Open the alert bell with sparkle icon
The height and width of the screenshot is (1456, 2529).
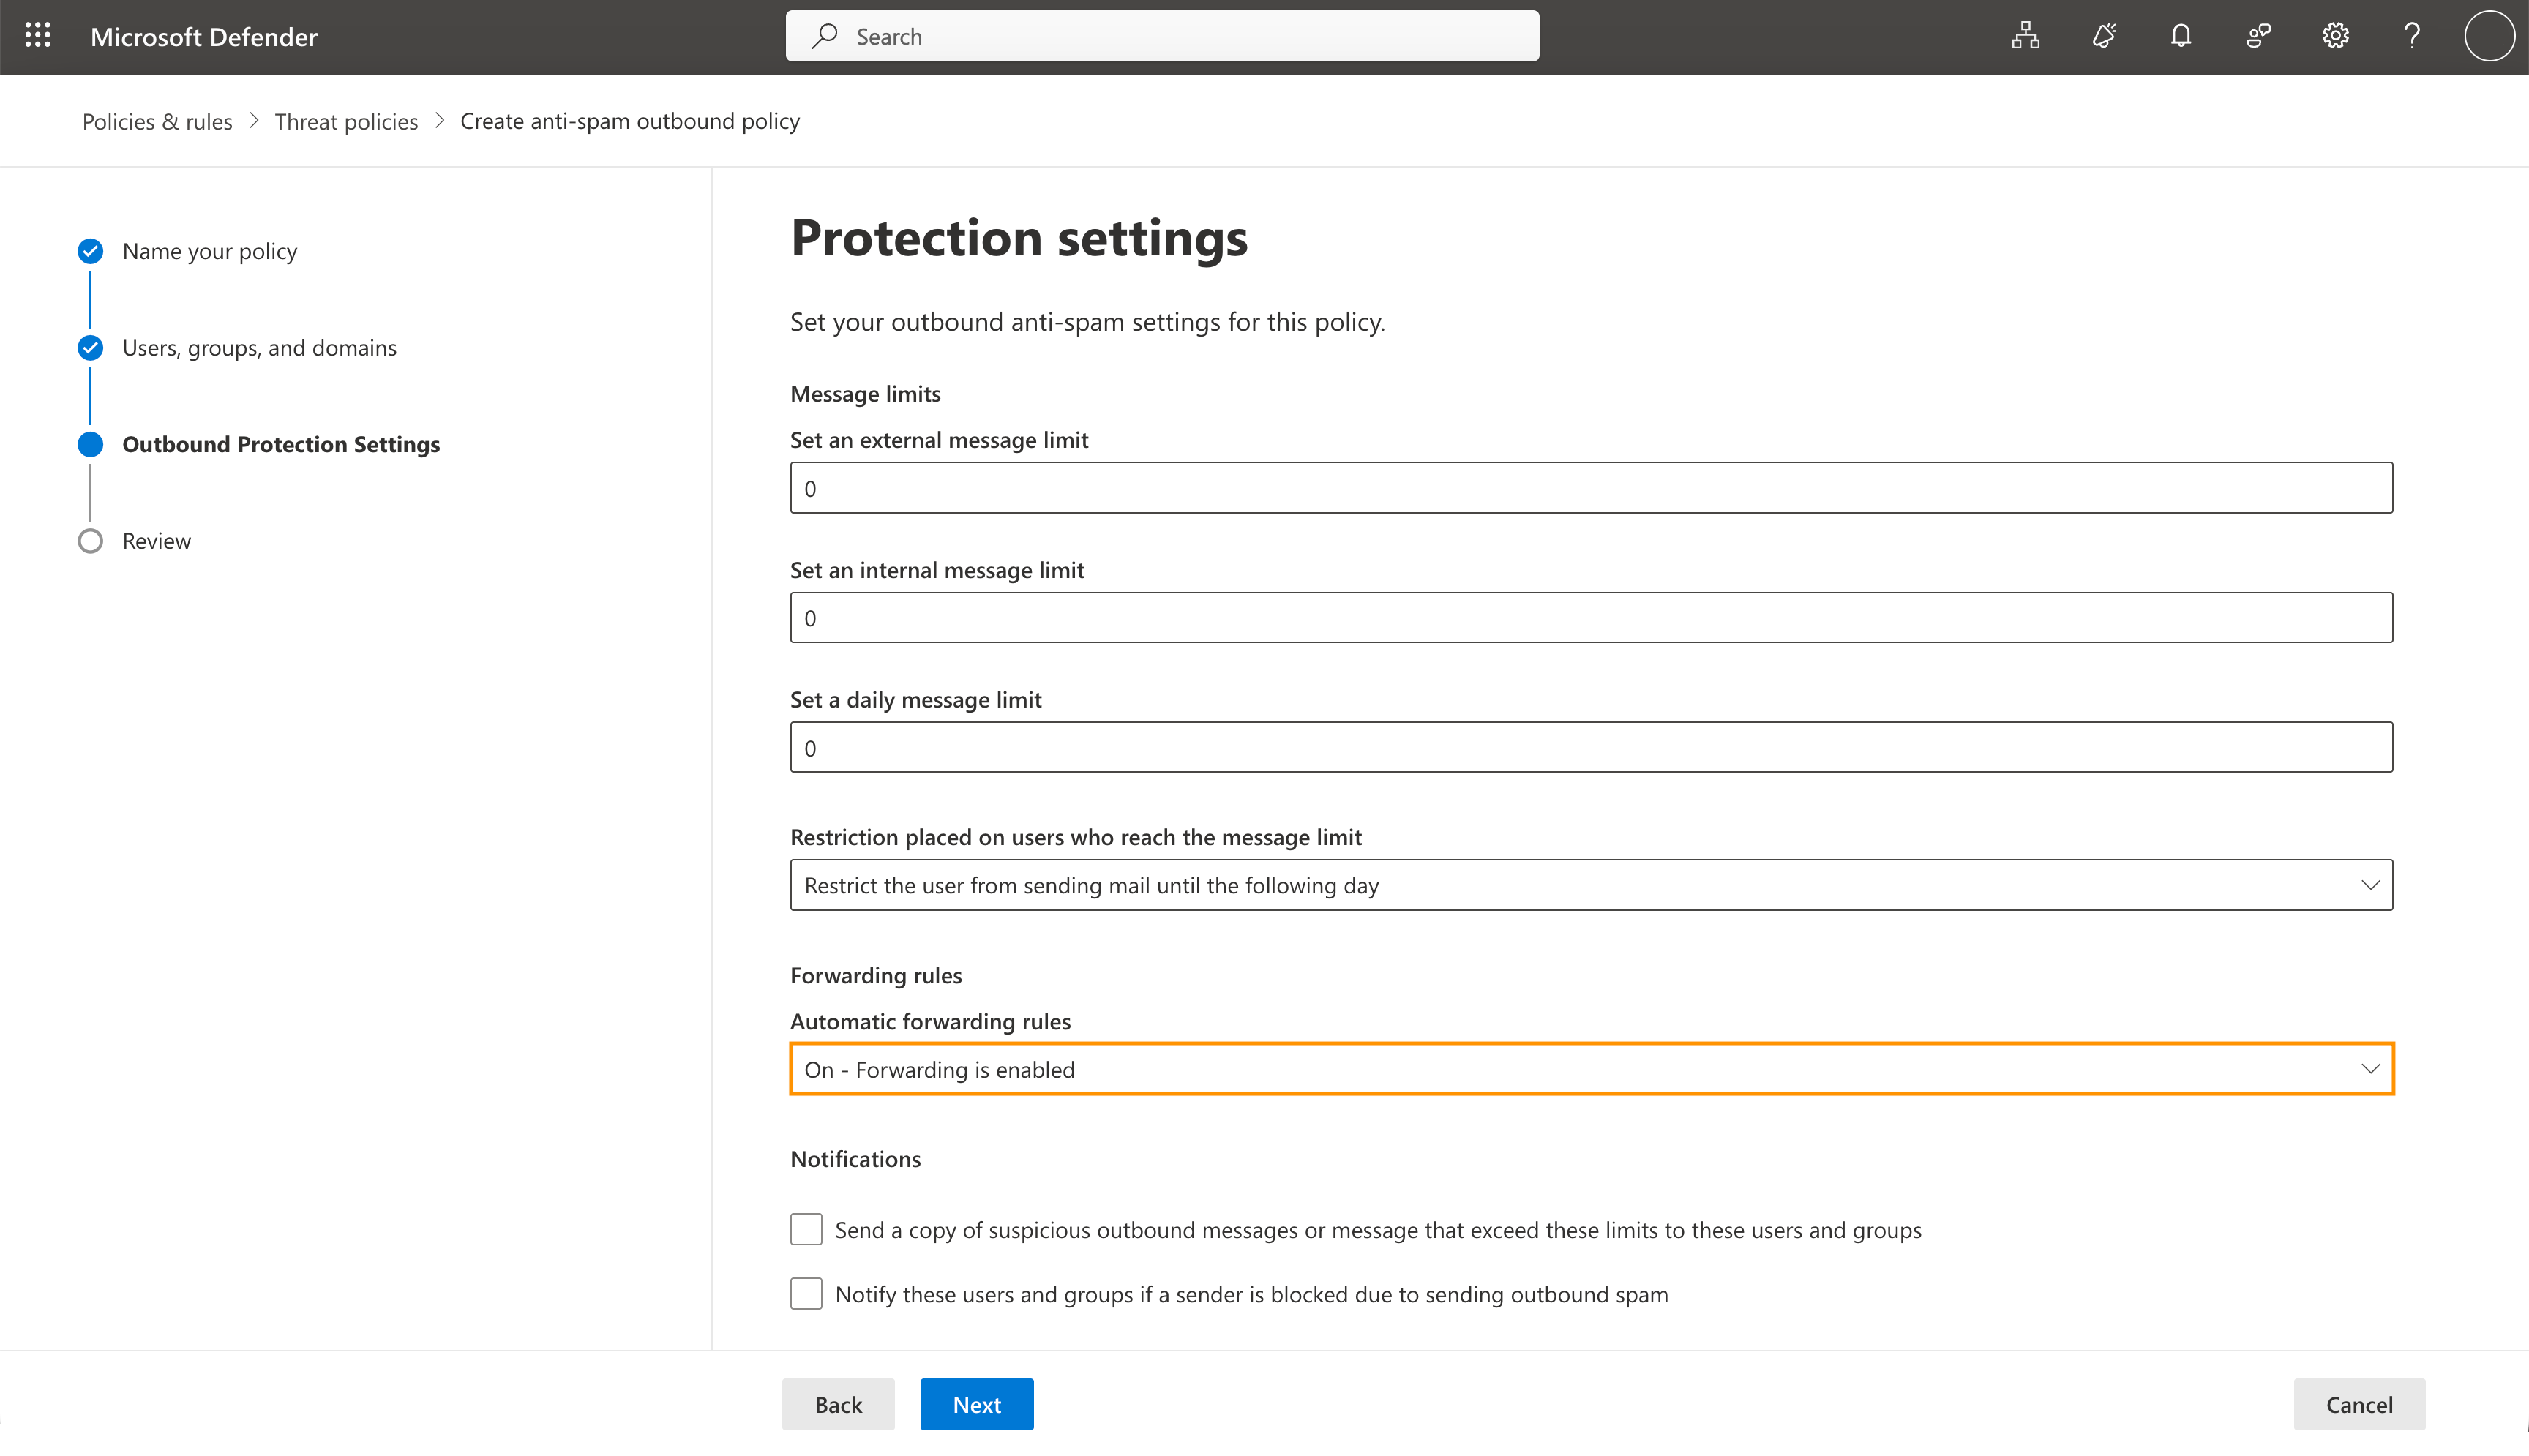[x=2104, y=36]
